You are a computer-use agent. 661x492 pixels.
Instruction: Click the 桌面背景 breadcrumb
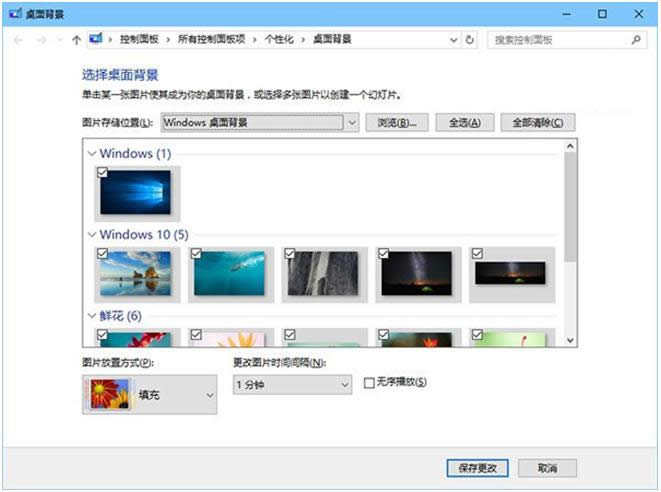pos(332,39)
